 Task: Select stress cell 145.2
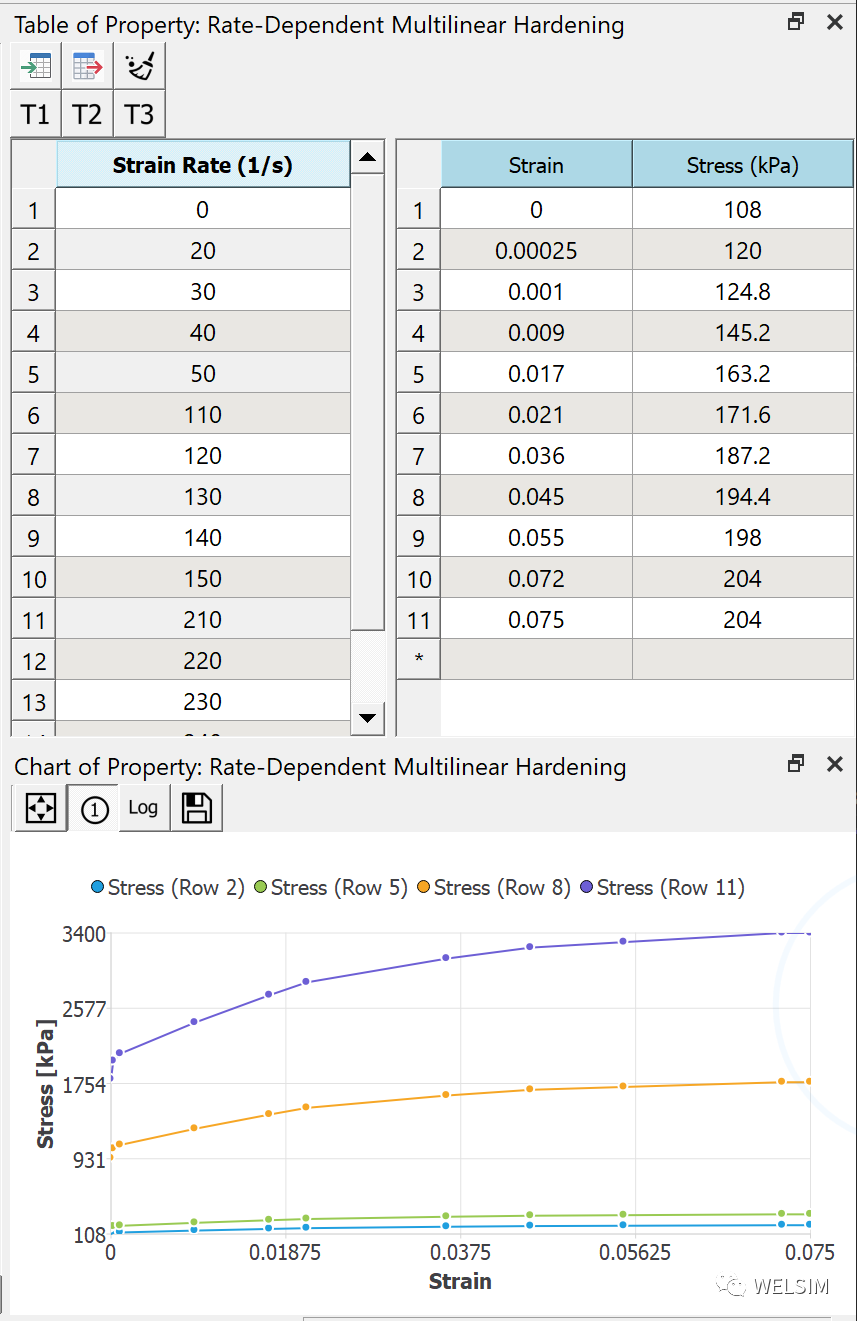(743, 333)
